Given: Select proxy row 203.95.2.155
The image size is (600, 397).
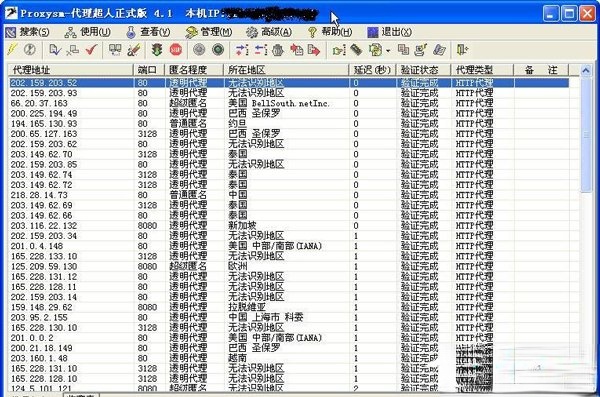Looking at the screenshot, I should (x=289, y=317).
